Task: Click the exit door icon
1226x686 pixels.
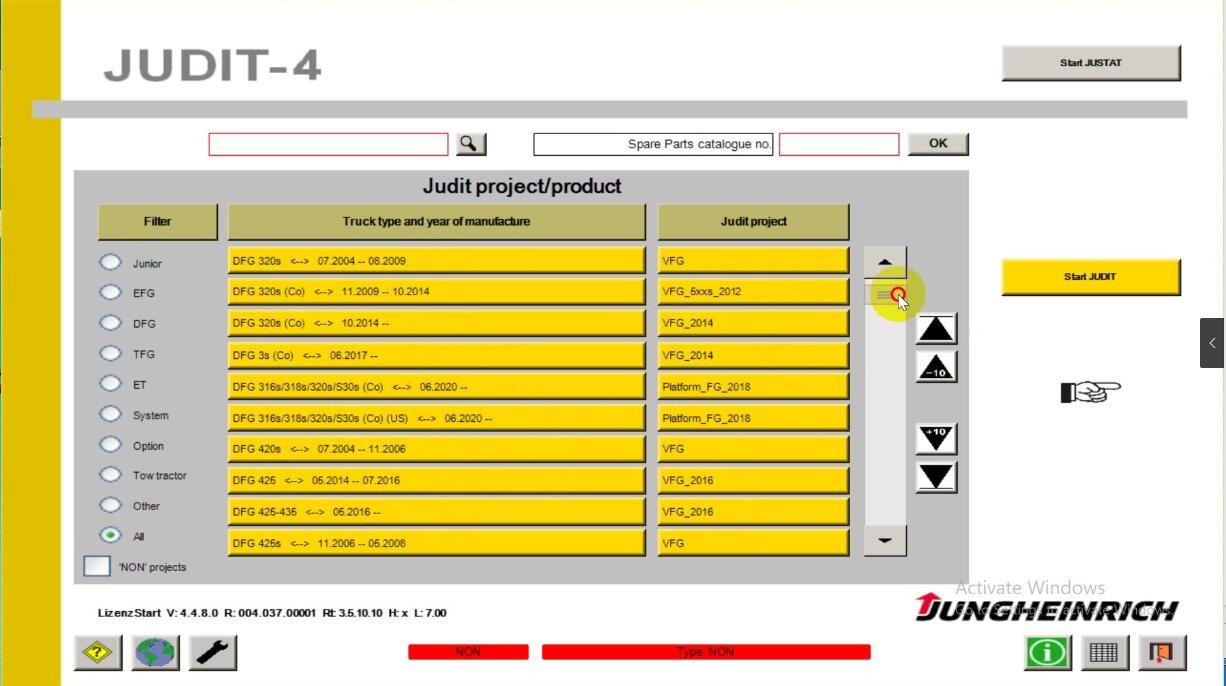Action: 1160,654
